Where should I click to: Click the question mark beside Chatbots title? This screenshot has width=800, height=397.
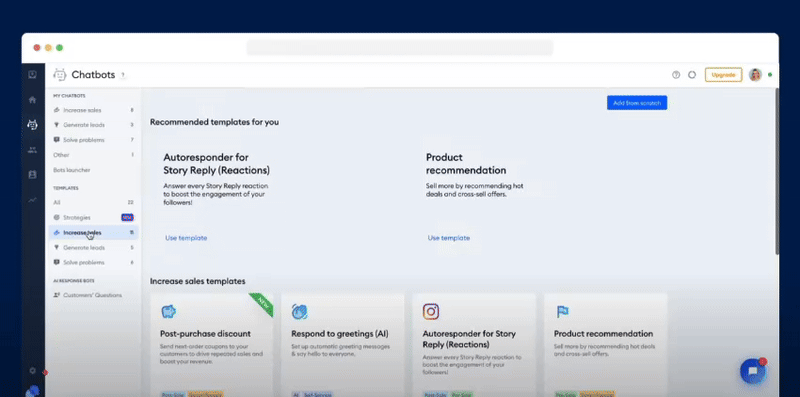click(x=122, y=76)
